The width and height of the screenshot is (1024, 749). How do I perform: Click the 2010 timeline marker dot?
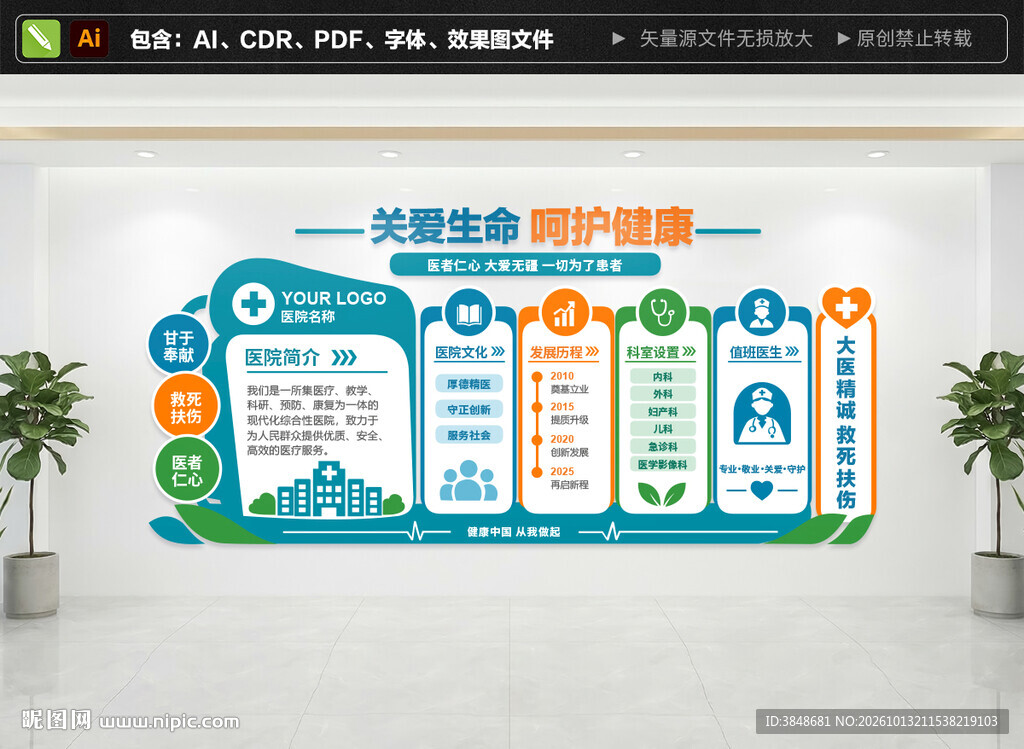(537, 377)
